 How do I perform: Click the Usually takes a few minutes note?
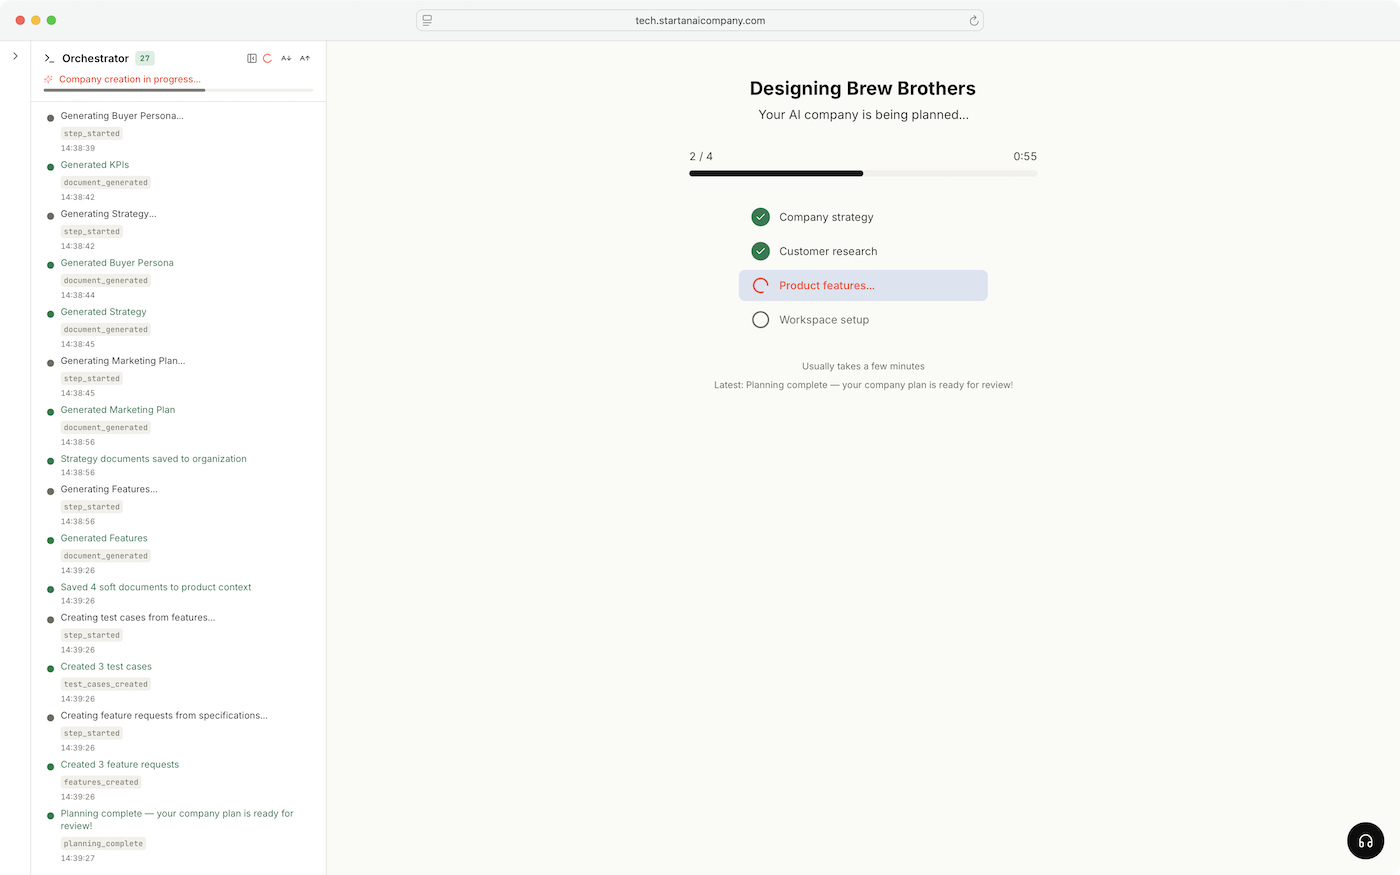(863, 366)
